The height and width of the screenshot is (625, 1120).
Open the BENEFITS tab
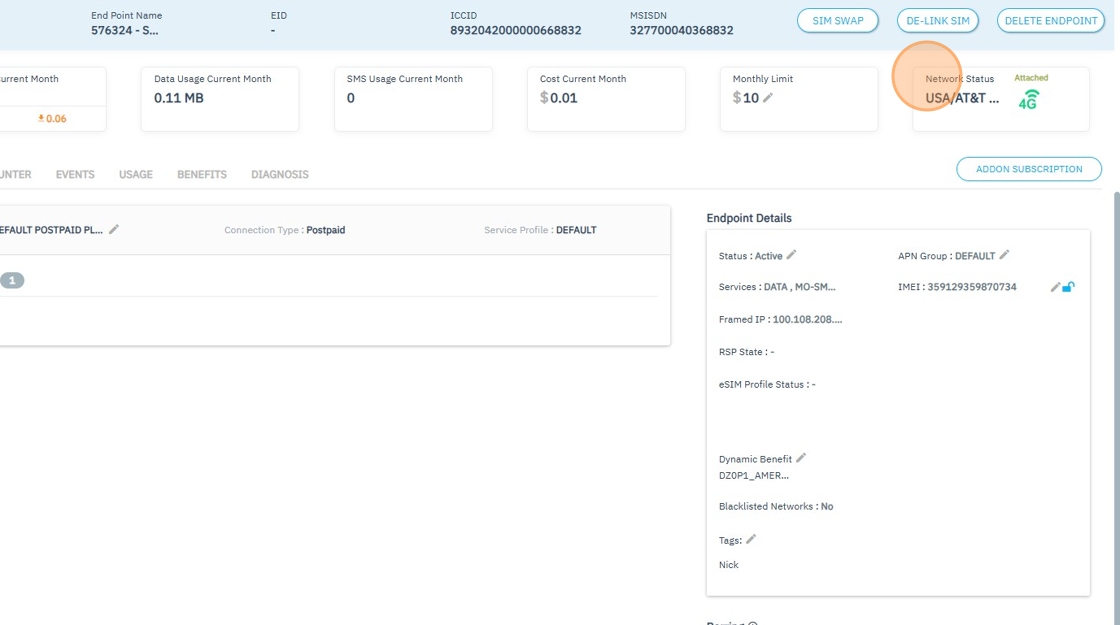click(202, 174)
